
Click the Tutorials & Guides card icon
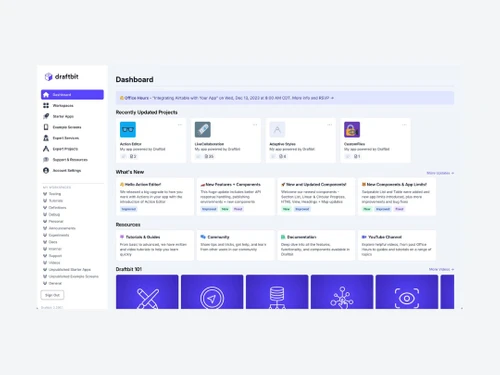coord(122,237)
